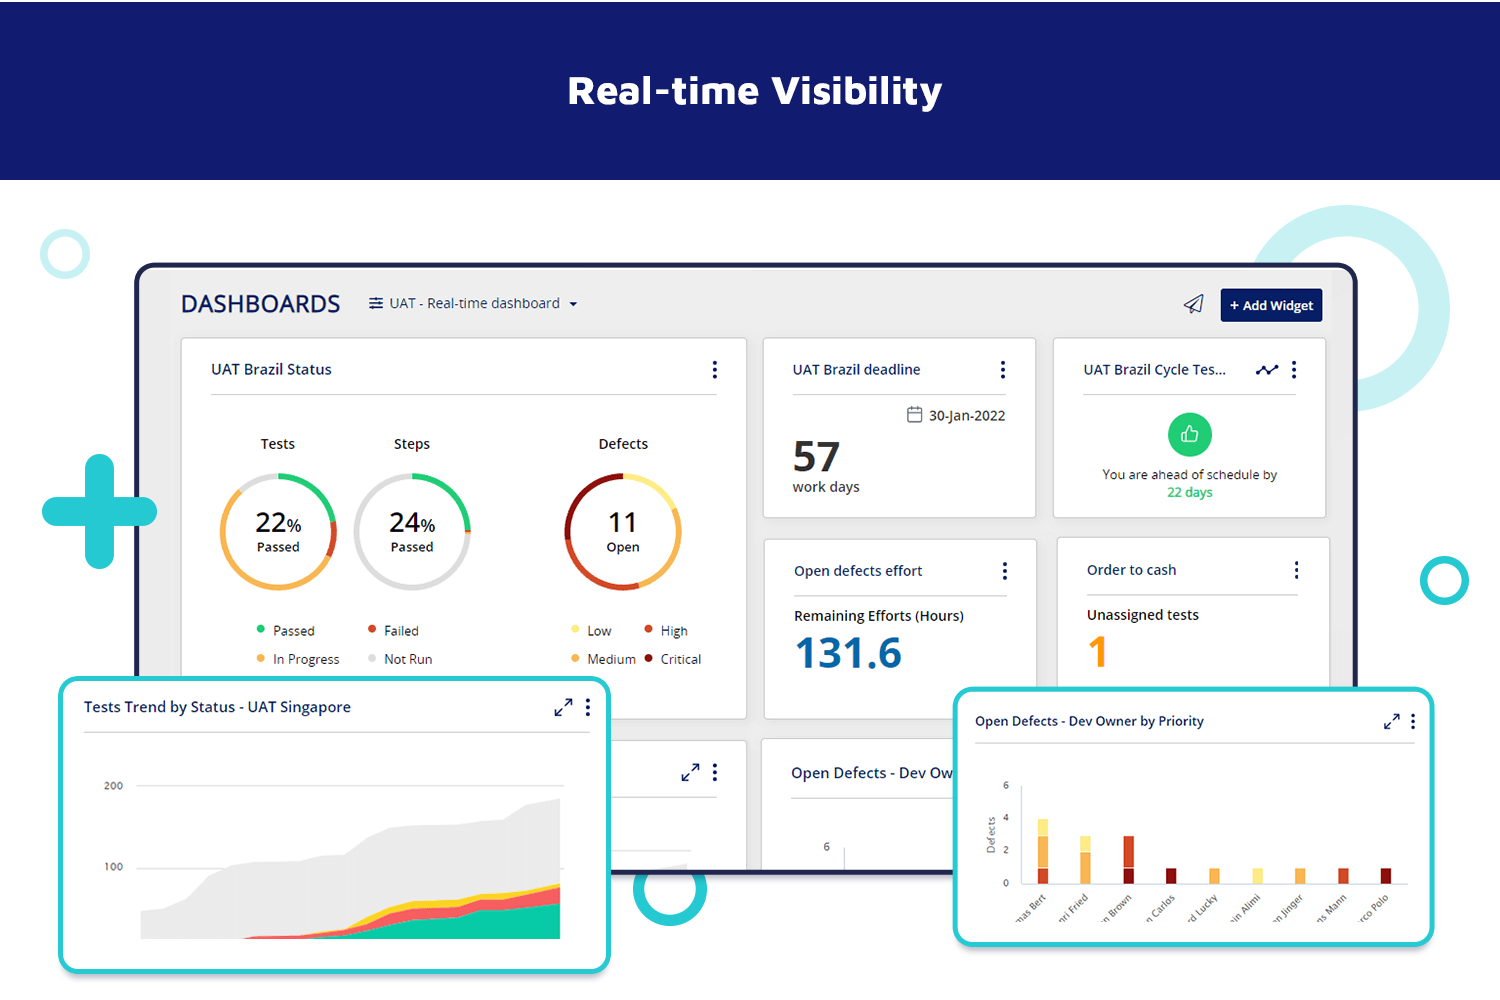The width and height of the screenshot is (1500, 1000).
Task: Open Tests Trend by Status kebab menu
Action: (588, 707)
